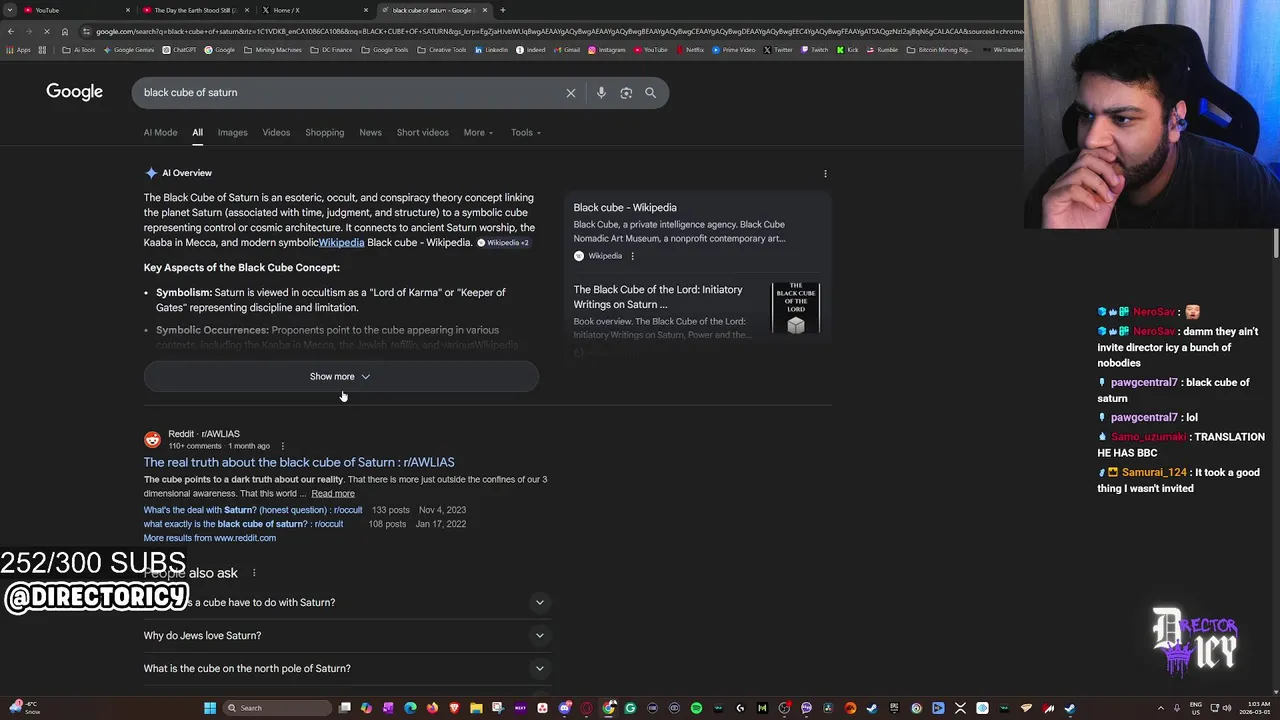Switch to Short videos tab

[x=422, y=133]
